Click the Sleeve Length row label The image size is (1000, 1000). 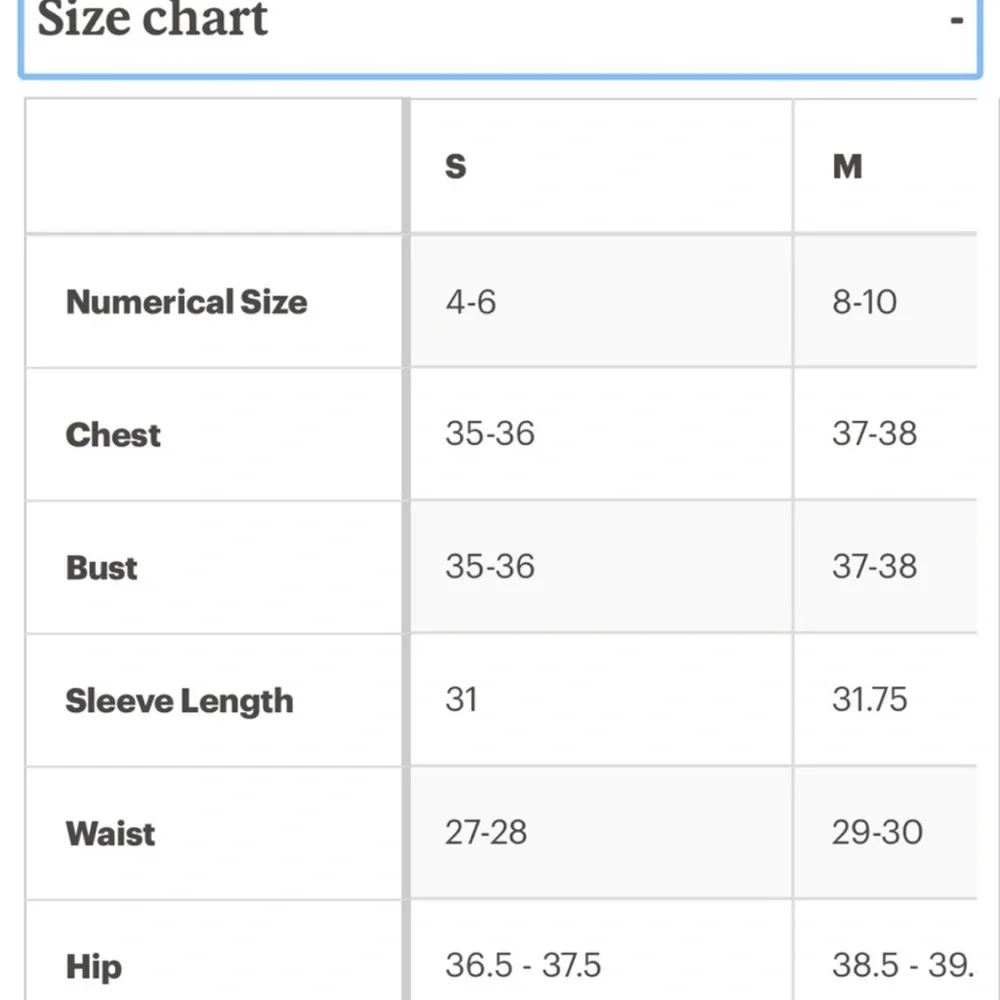(179, 701)
